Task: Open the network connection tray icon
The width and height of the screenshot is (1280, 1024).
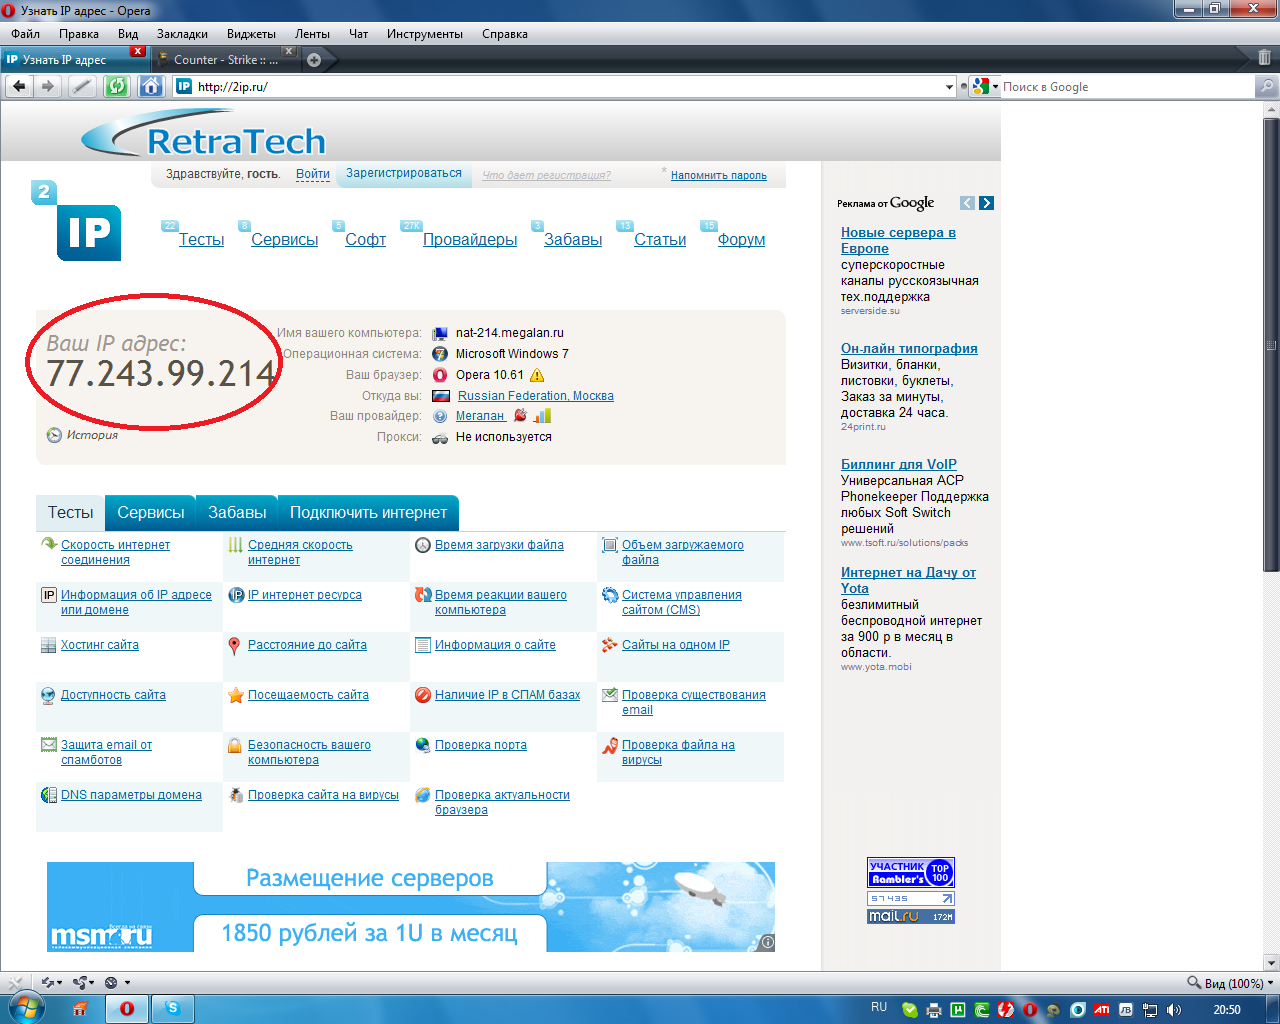Action: 1150,1010
